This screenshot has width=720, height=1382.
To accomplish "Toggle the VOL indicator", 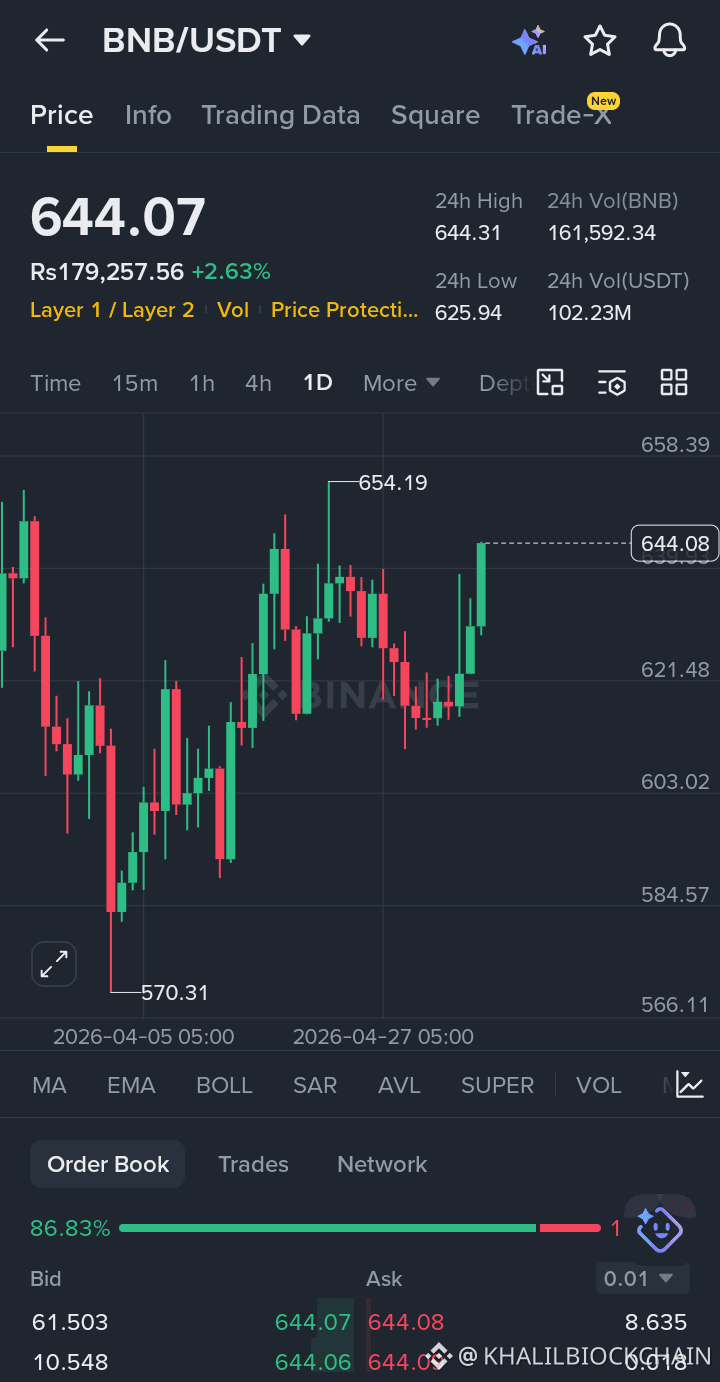I will [x=599, y=1085].
